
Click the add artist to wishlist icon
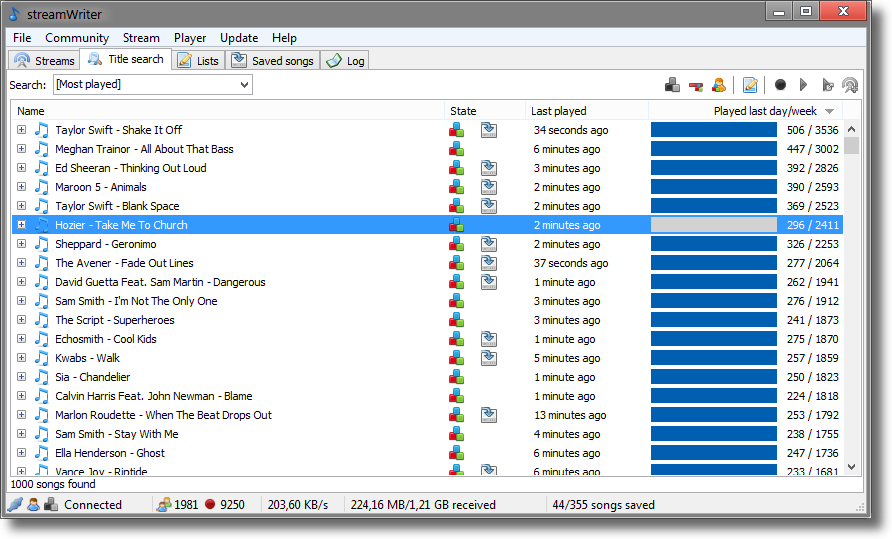click(718, 85)
